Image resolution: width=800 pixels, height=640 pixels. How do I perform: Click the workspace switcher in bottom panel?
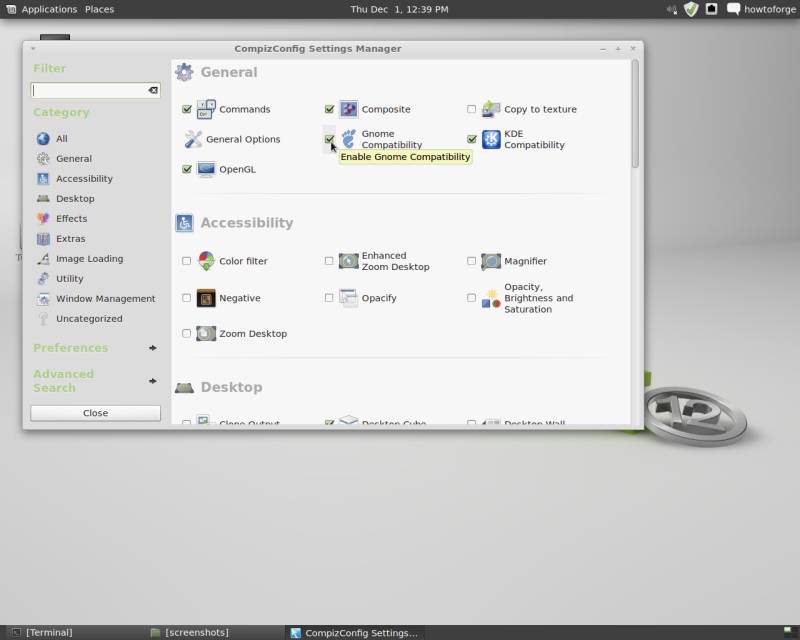click(788, 631)
